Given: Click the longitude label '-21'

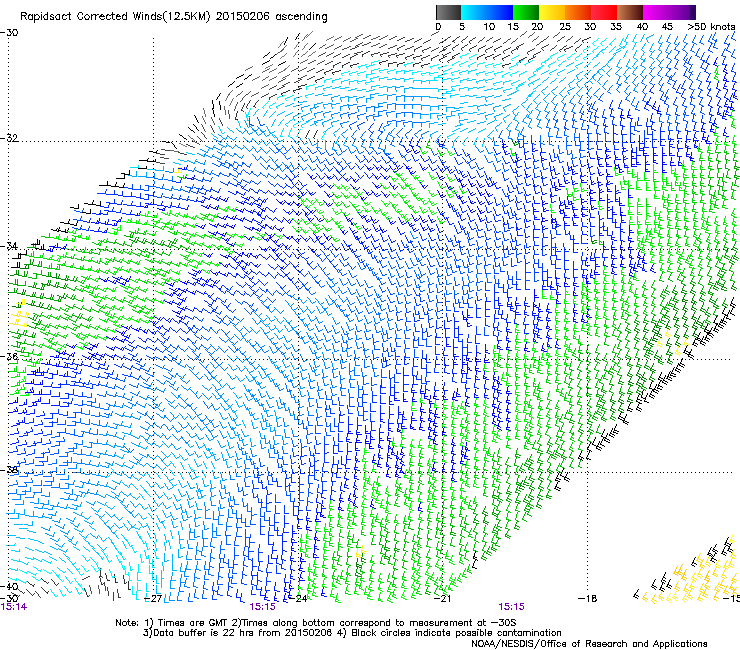Looking at the screenshot, I should point(442,599).
